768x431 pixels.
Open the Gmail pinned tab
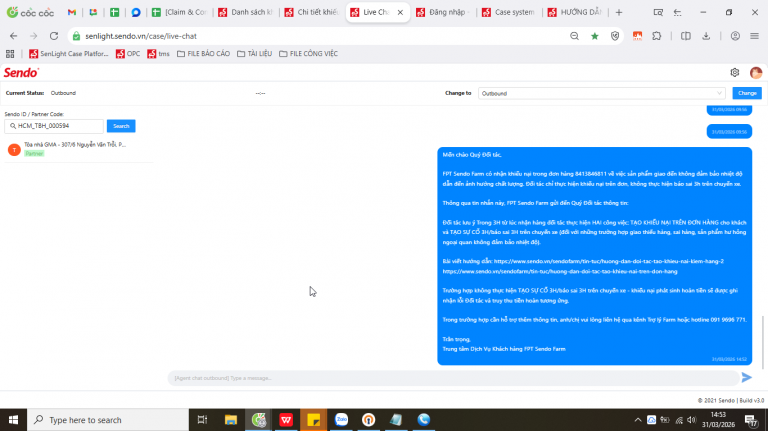click(72, 12)
